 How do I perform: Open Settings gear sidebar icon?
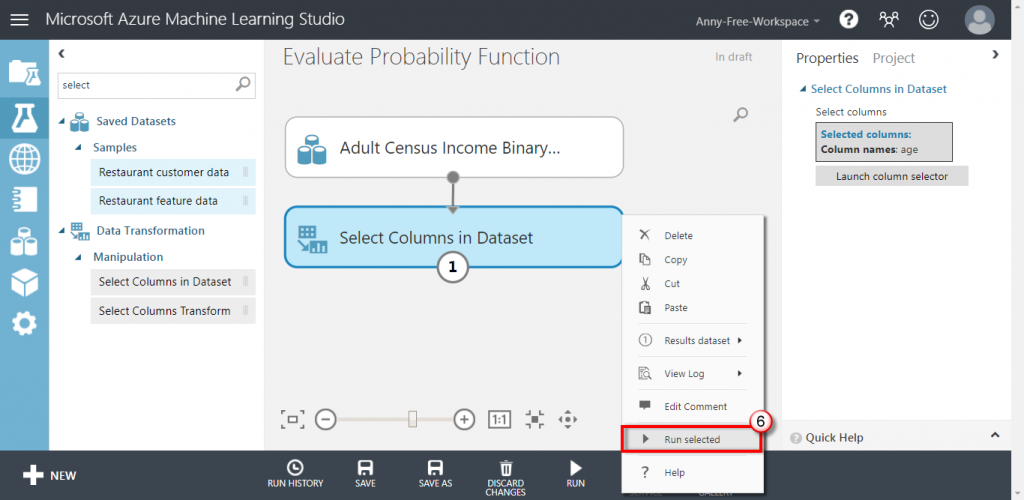click(x=24, y=324)
